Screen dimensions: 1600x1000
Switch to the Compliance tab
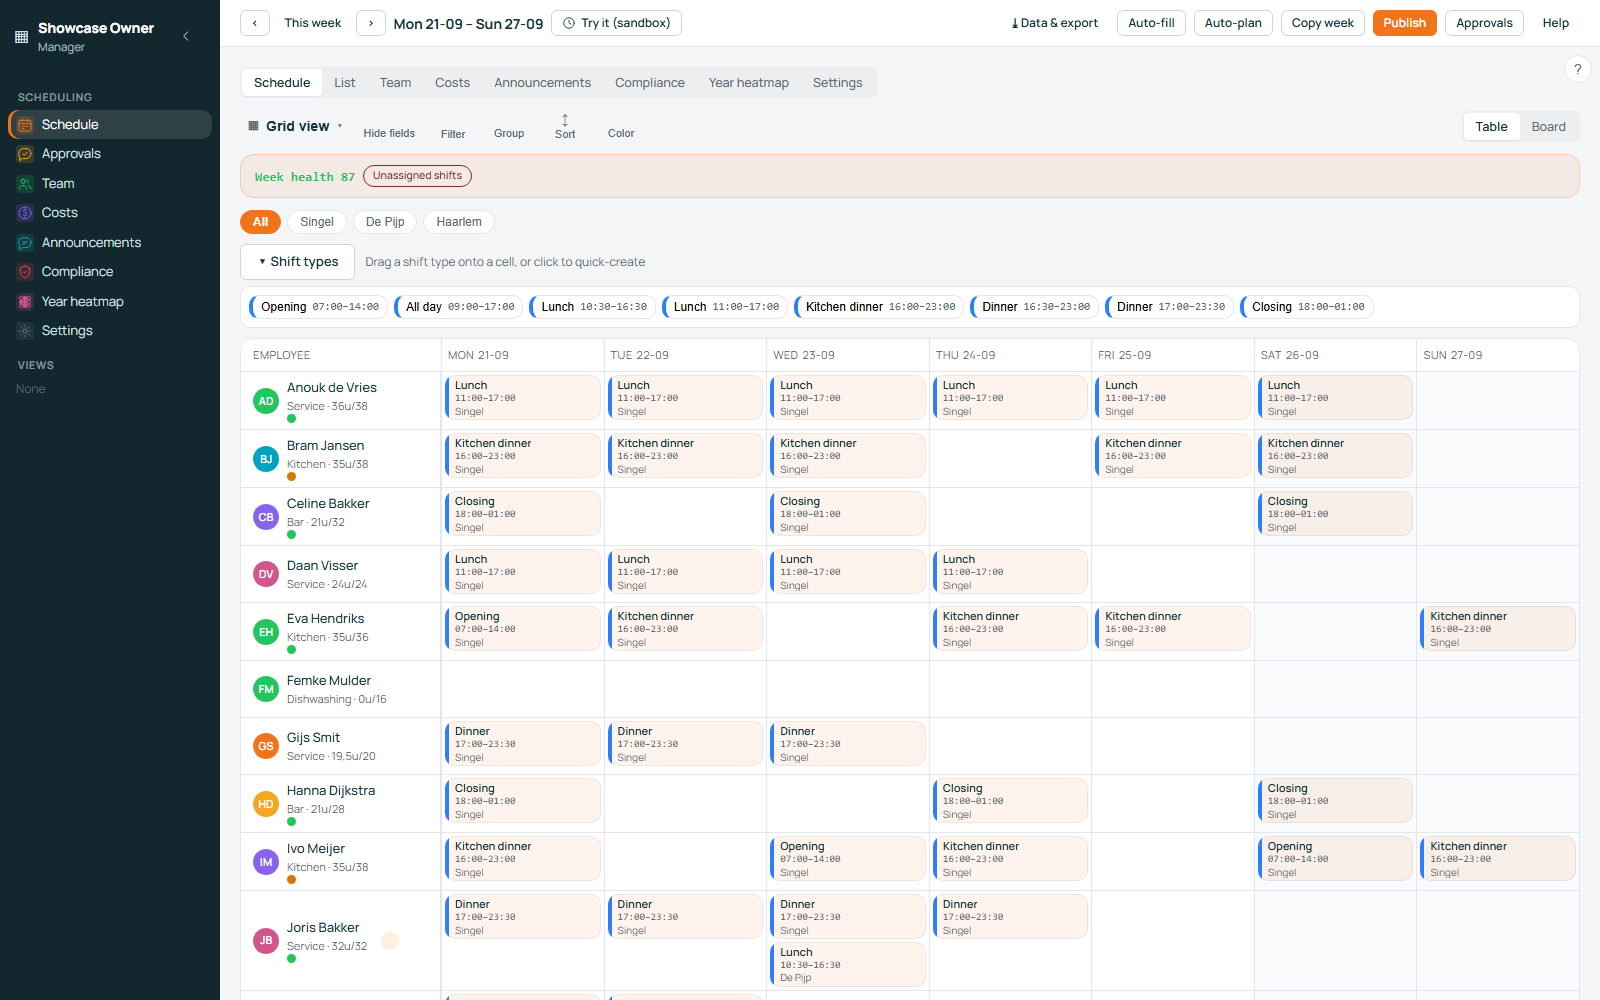click(650, 83)
